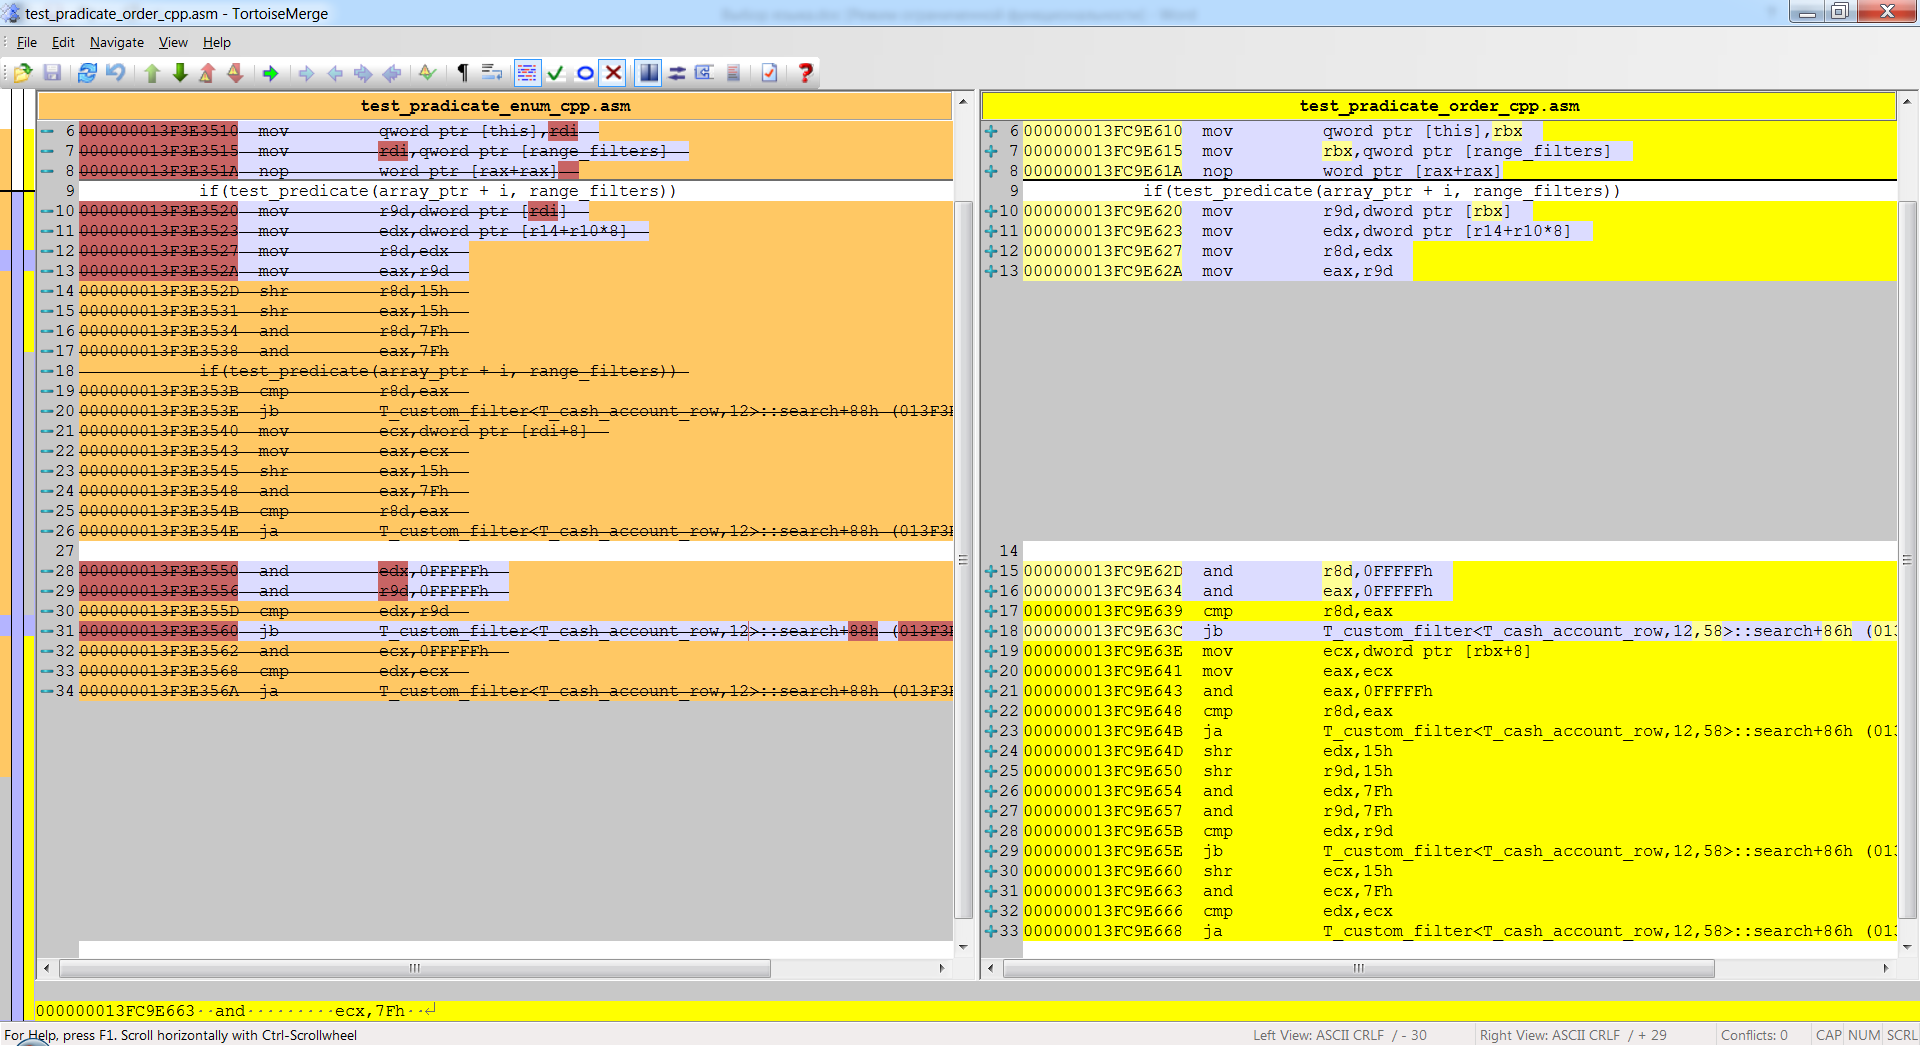Viewport: 1920px width, 1046px height.
Task: Click the minus marker on left line 19
Action: [47, 391]
